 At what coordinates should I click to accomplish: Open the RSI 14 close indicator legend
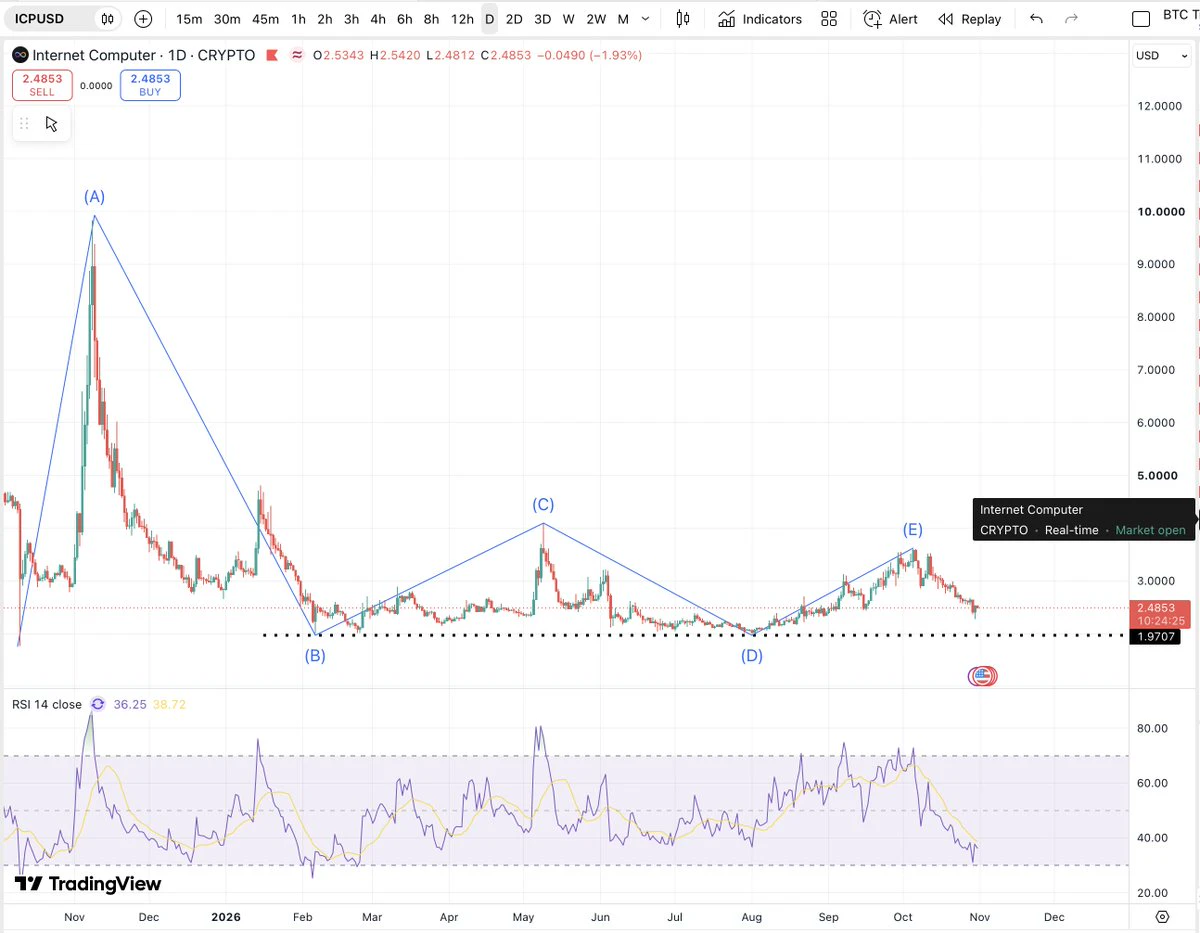click(x=47, y=704)
